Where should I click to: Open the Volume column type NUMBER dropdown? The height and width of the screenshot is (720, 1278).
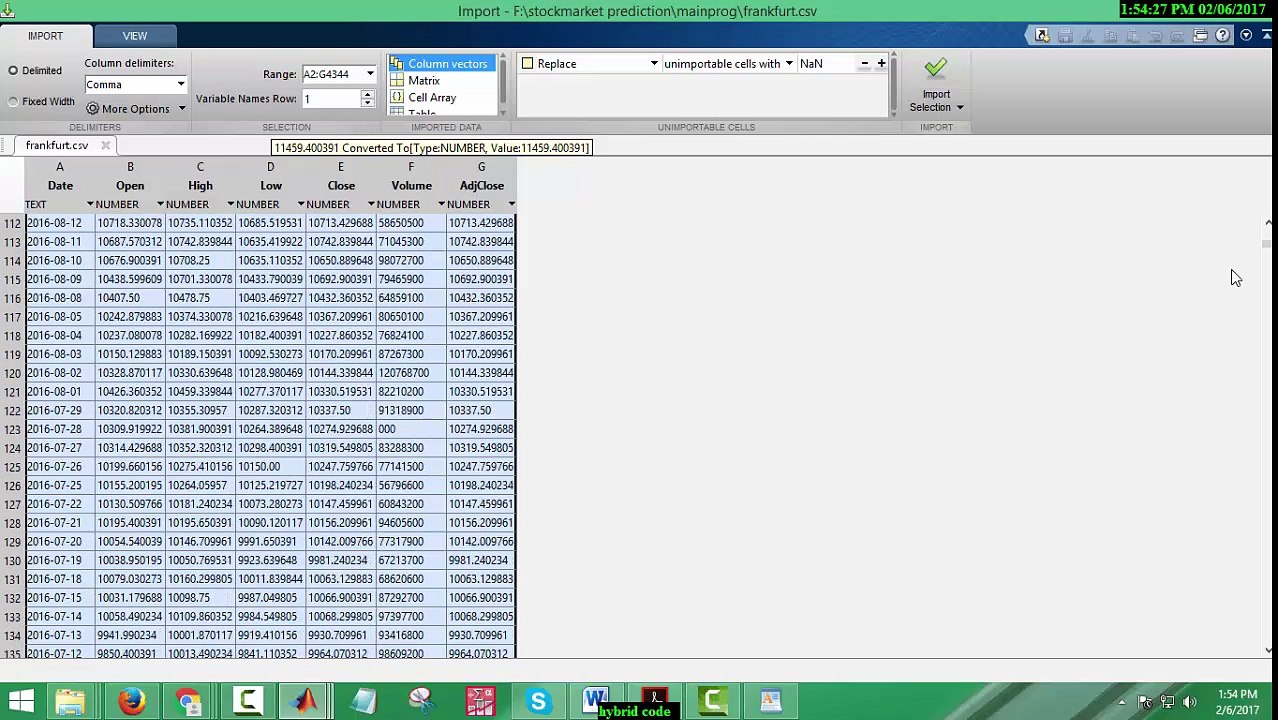click(x=441, y=205)
